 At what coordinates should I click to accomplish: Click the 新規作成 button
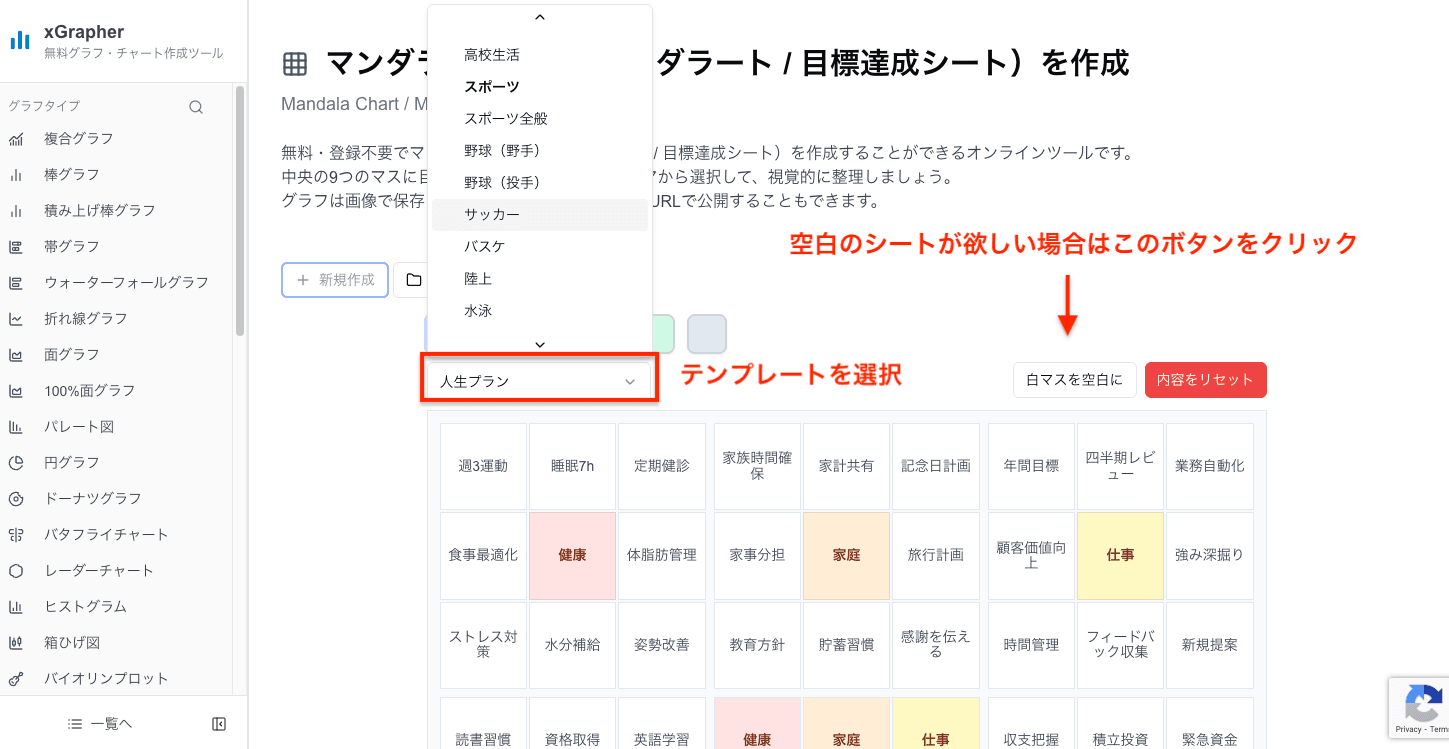pyautogui.click(x=335, y=280)
